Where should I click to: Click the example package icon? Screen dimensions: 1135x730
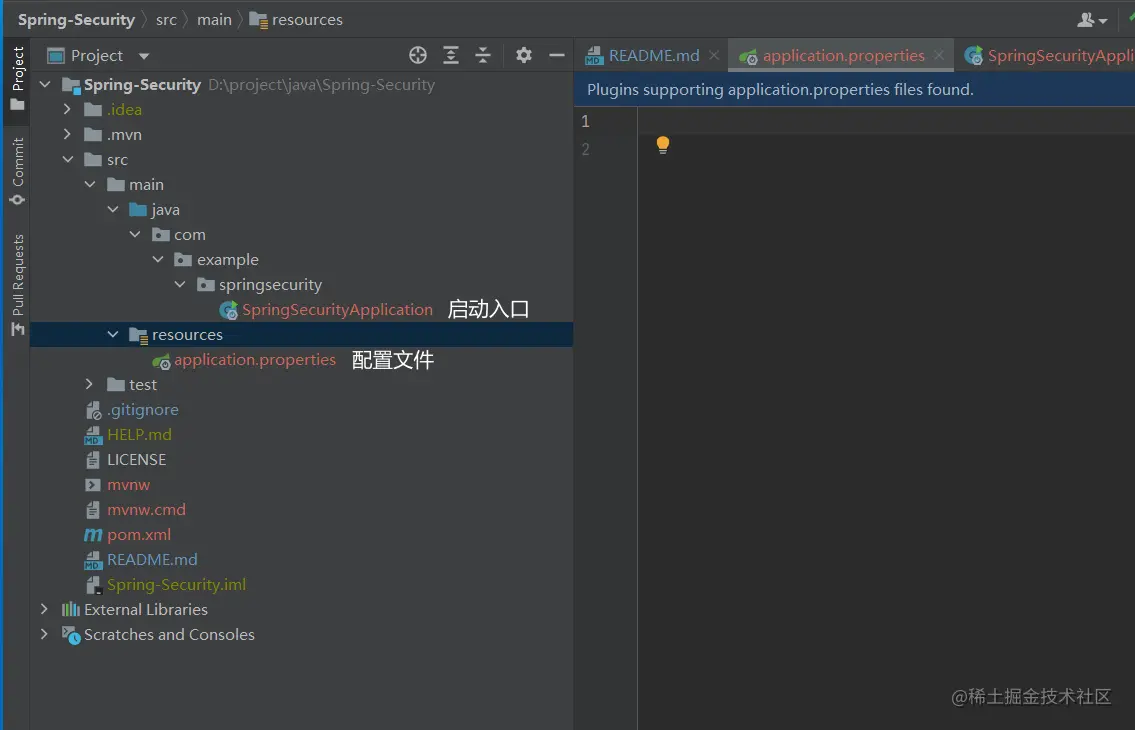(x=183, y=259)
